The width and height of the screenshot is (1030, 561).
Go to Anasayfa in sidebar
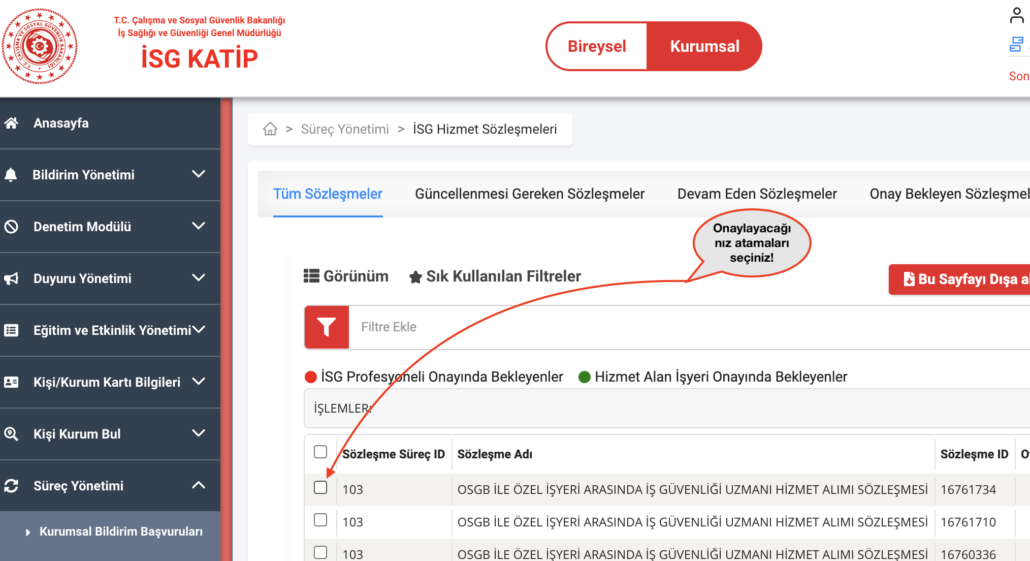click(x=61, y=123)
